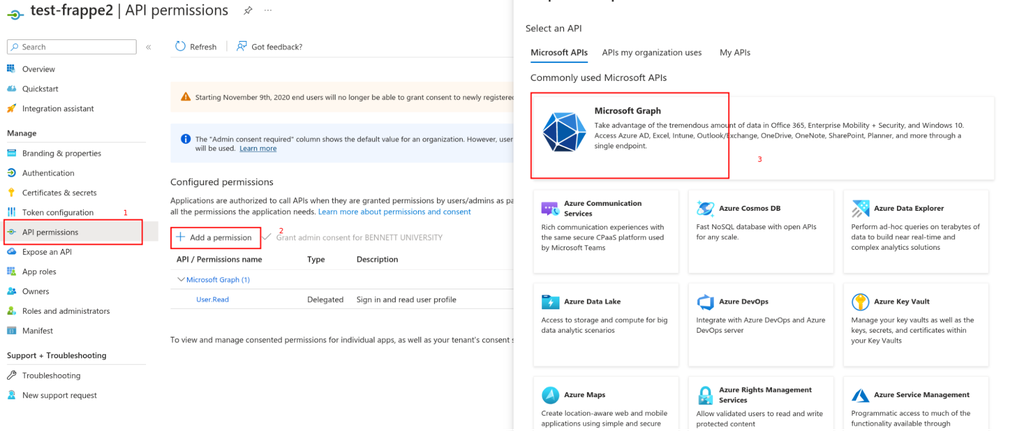Click the Azure Data Explorer icon
The height and width of the screenshot is (431, 1024).
coord(860,209)
